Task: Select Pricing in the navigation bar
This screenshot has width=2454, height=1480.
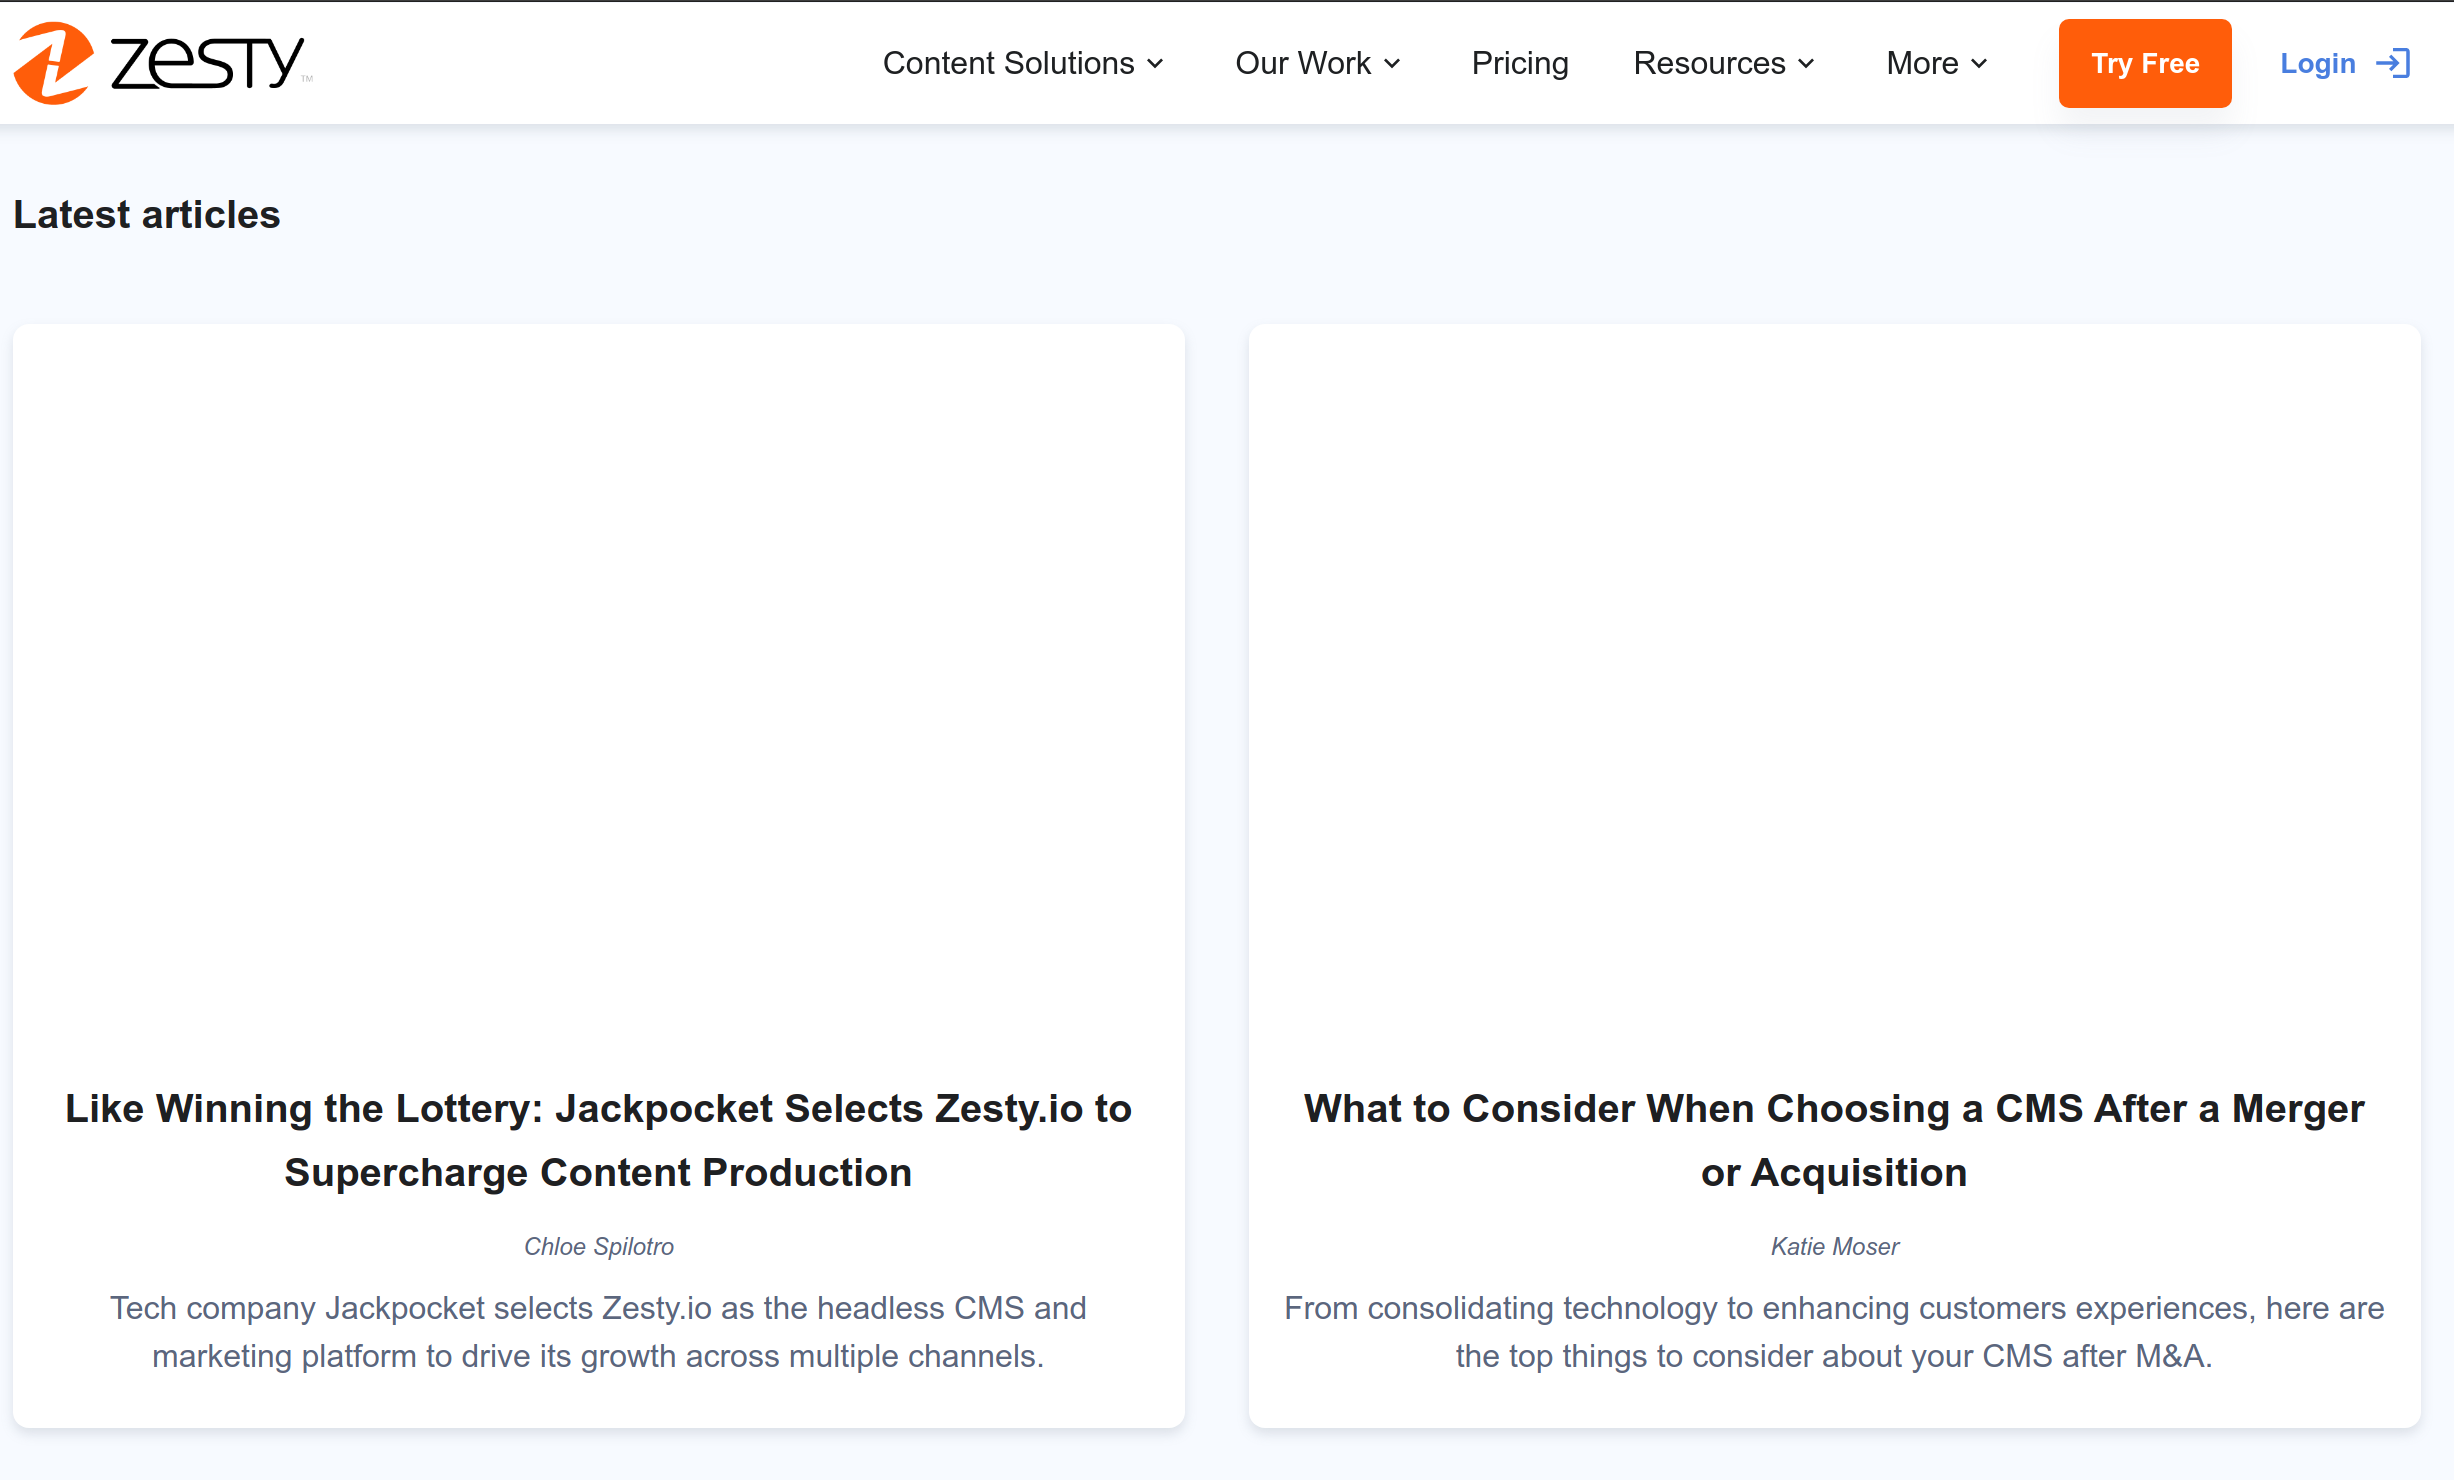Action: click(x=1519, y=62)
